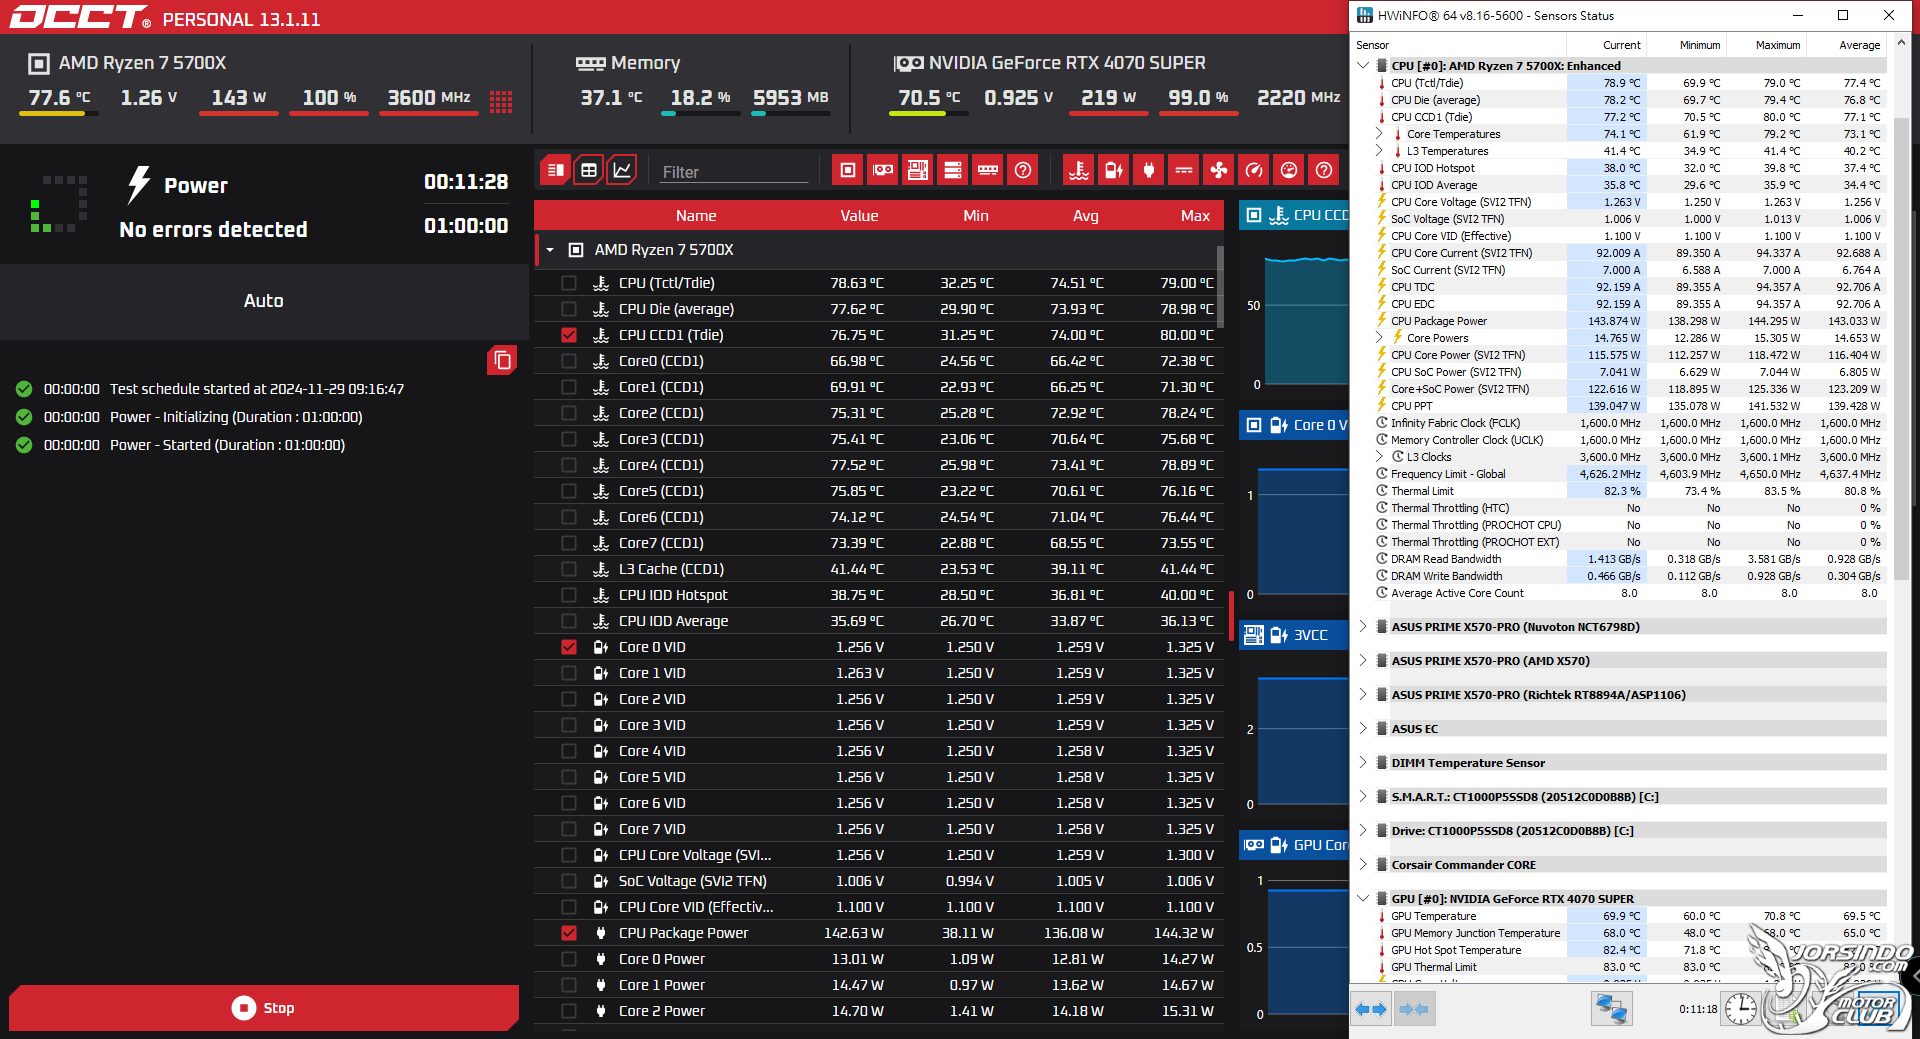This screenshot has width=1920, height=1039.
Task: Expand Corsair Commander CORE section
Action: tap(1363, 865)
